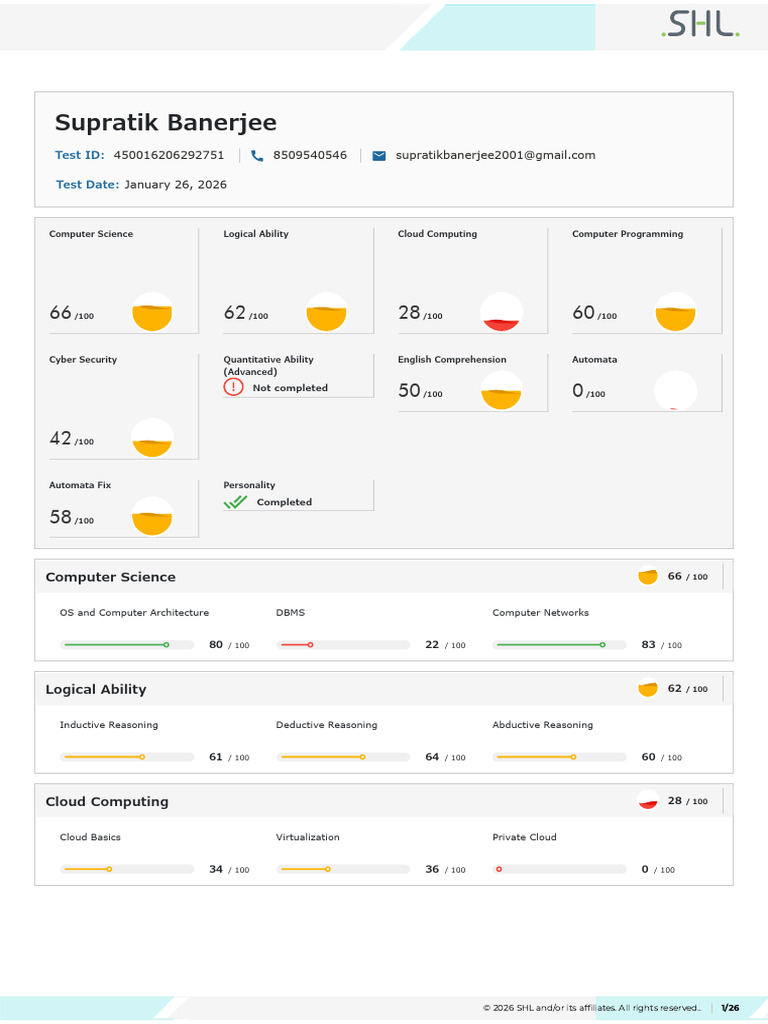Screen dimensions: 768x1024
Task: Click the Automata Fix card title
Action: point(80,485)
